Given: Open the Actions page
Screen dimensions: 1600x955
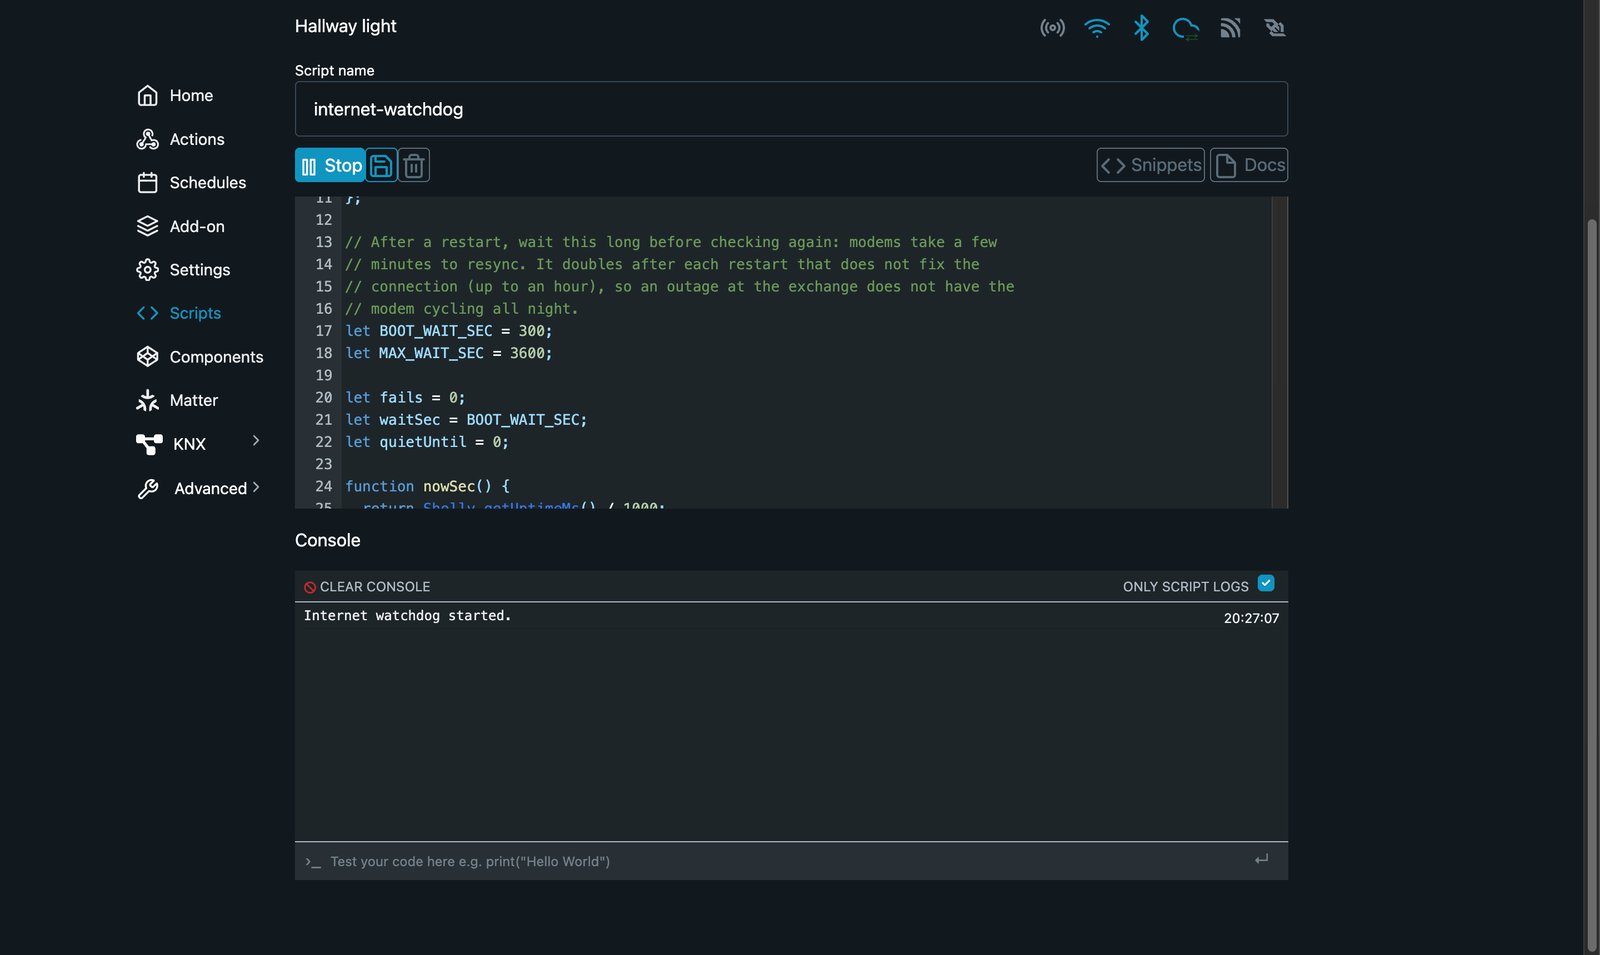Looking at the screenshot, I should 197,139.
